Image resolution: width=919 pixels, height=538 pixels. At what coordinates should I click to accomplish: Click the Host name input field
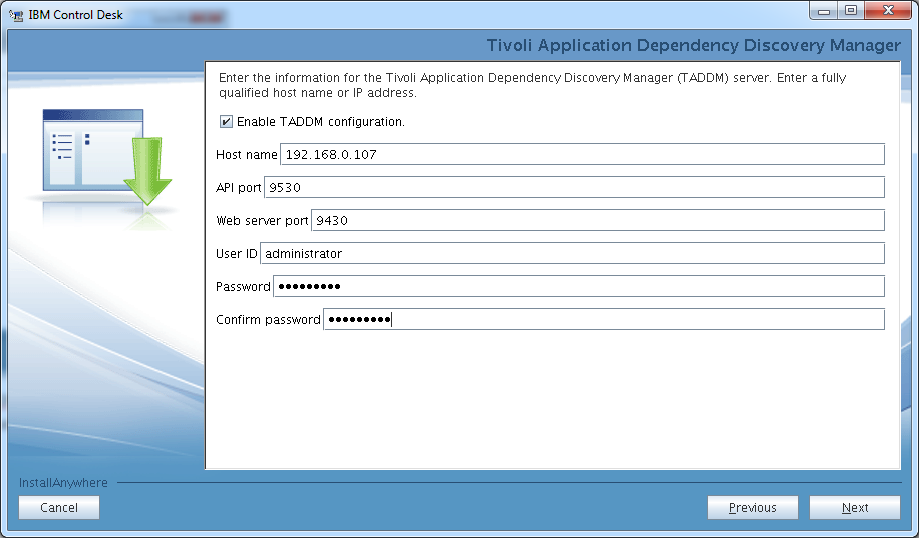coord(582,154)
